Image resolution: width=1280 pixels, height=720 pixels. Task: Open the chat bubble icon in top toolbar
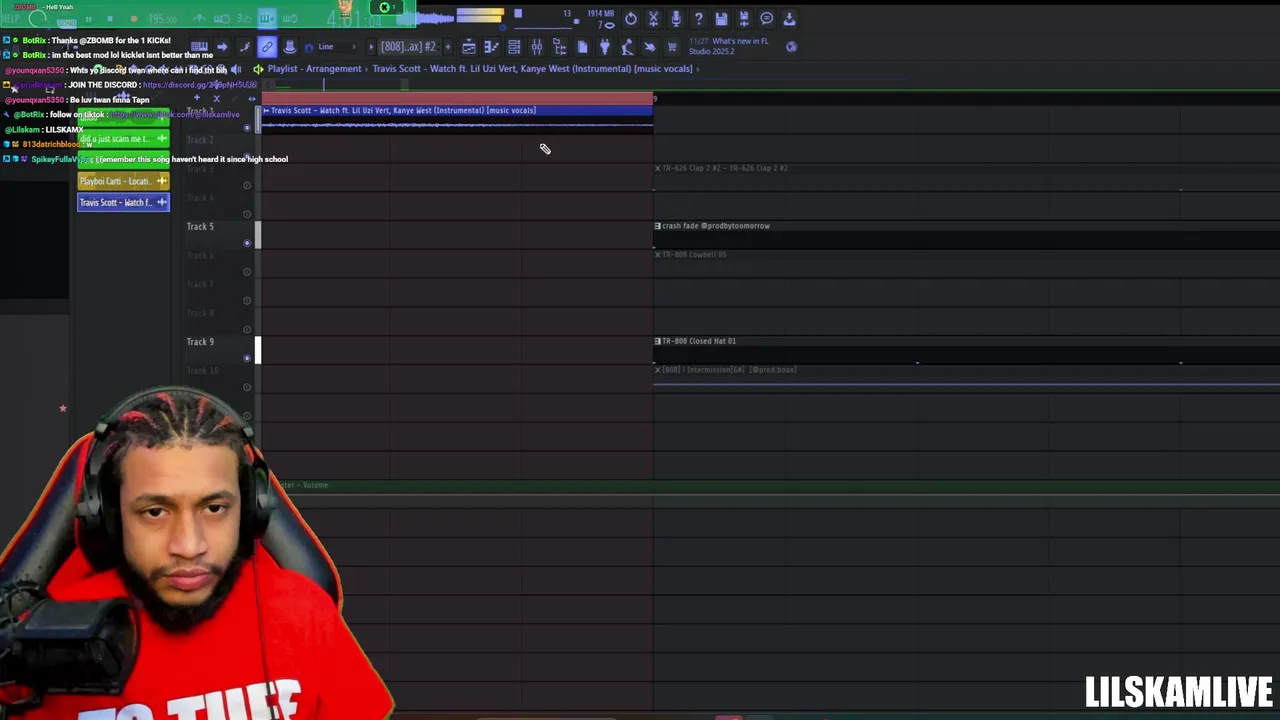point(766,18)
